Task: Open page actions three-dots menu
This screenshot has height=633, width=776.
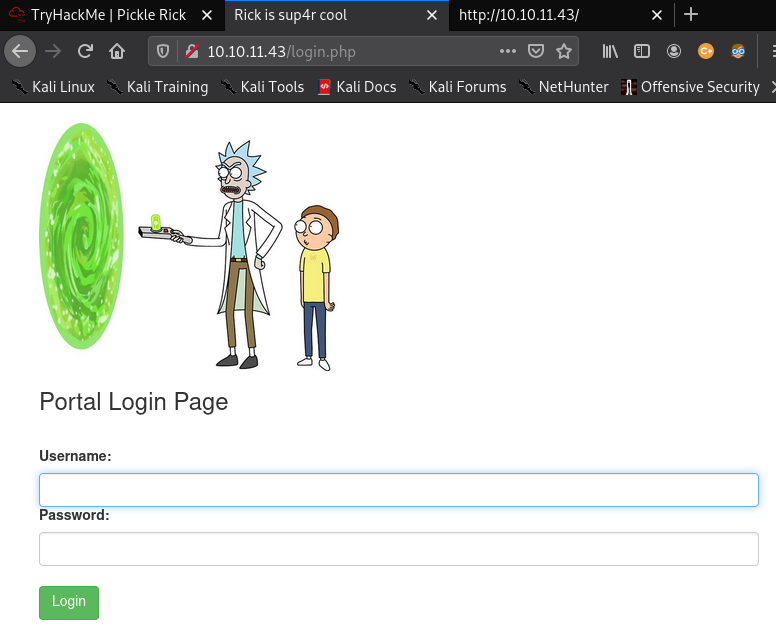Action: click(x=508, y=51)
